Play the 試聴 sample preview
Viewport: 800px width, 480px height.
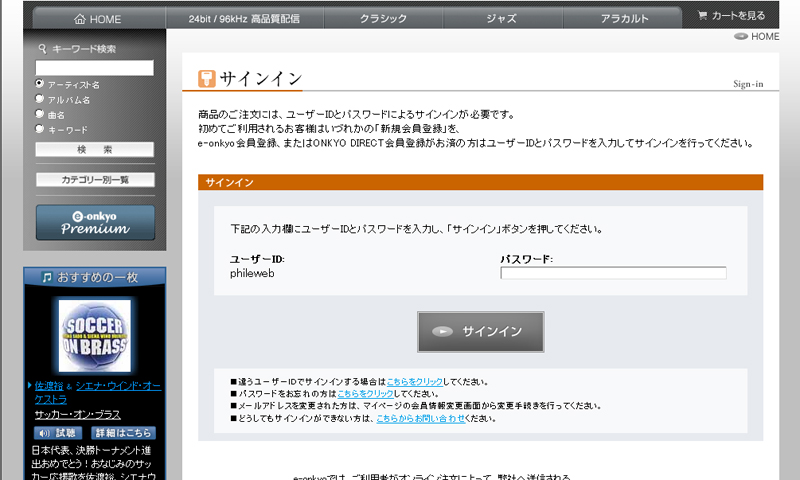[x=58, y=433]
